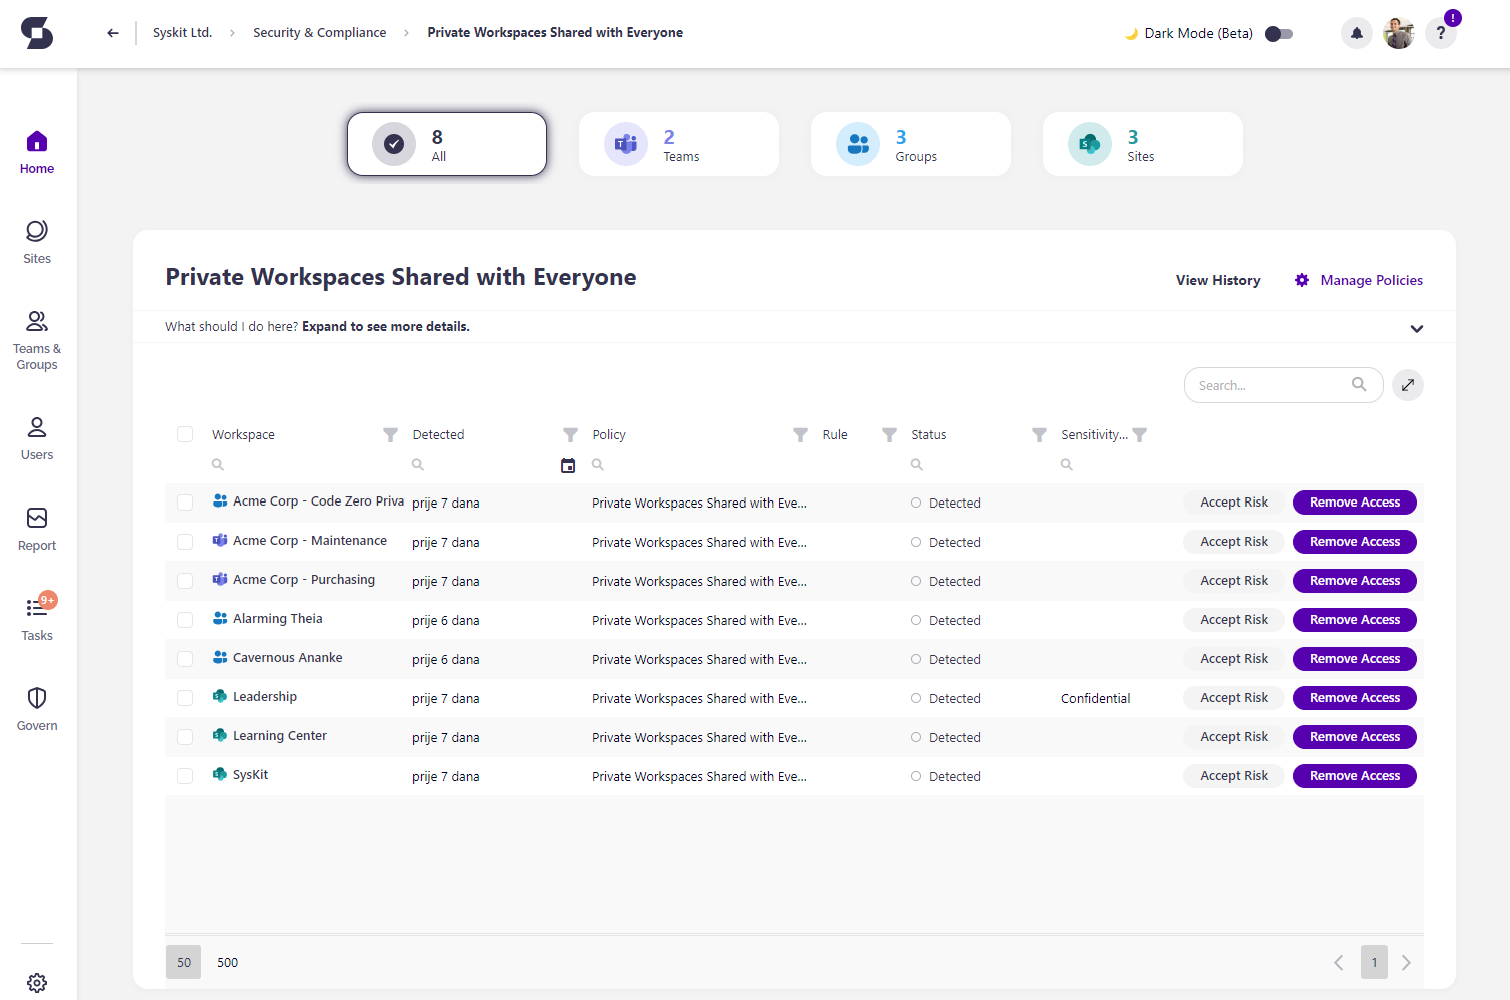The width and height of the screenshot is (1510, 1000).
Task: Set page size to 50
Action: tap(184, 962)
